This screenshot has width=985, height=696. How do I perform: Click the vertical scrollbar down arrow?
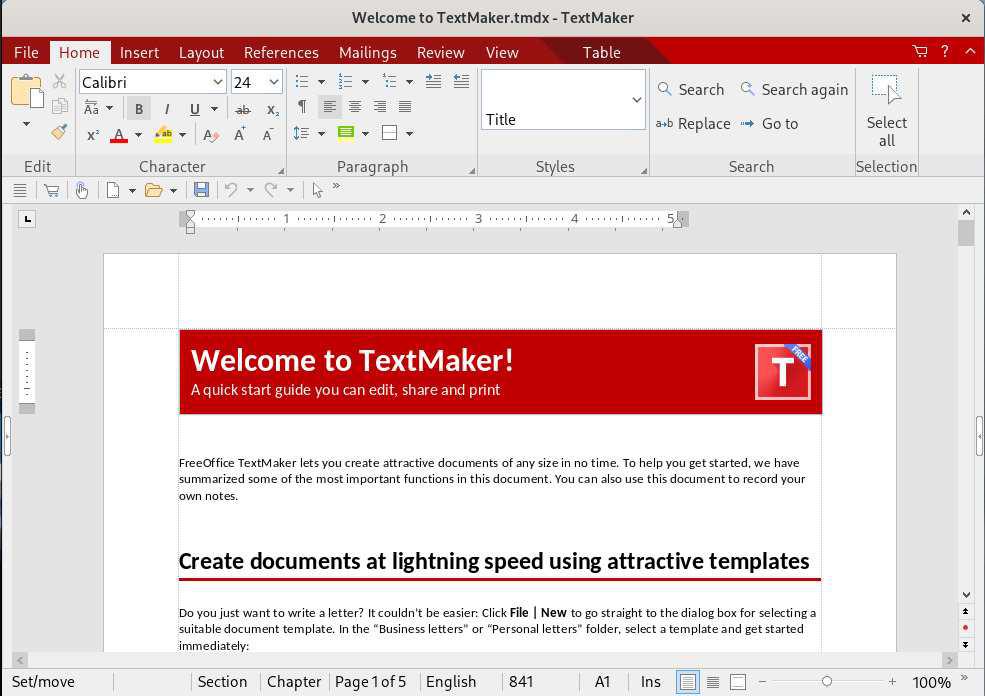(966, 595)
